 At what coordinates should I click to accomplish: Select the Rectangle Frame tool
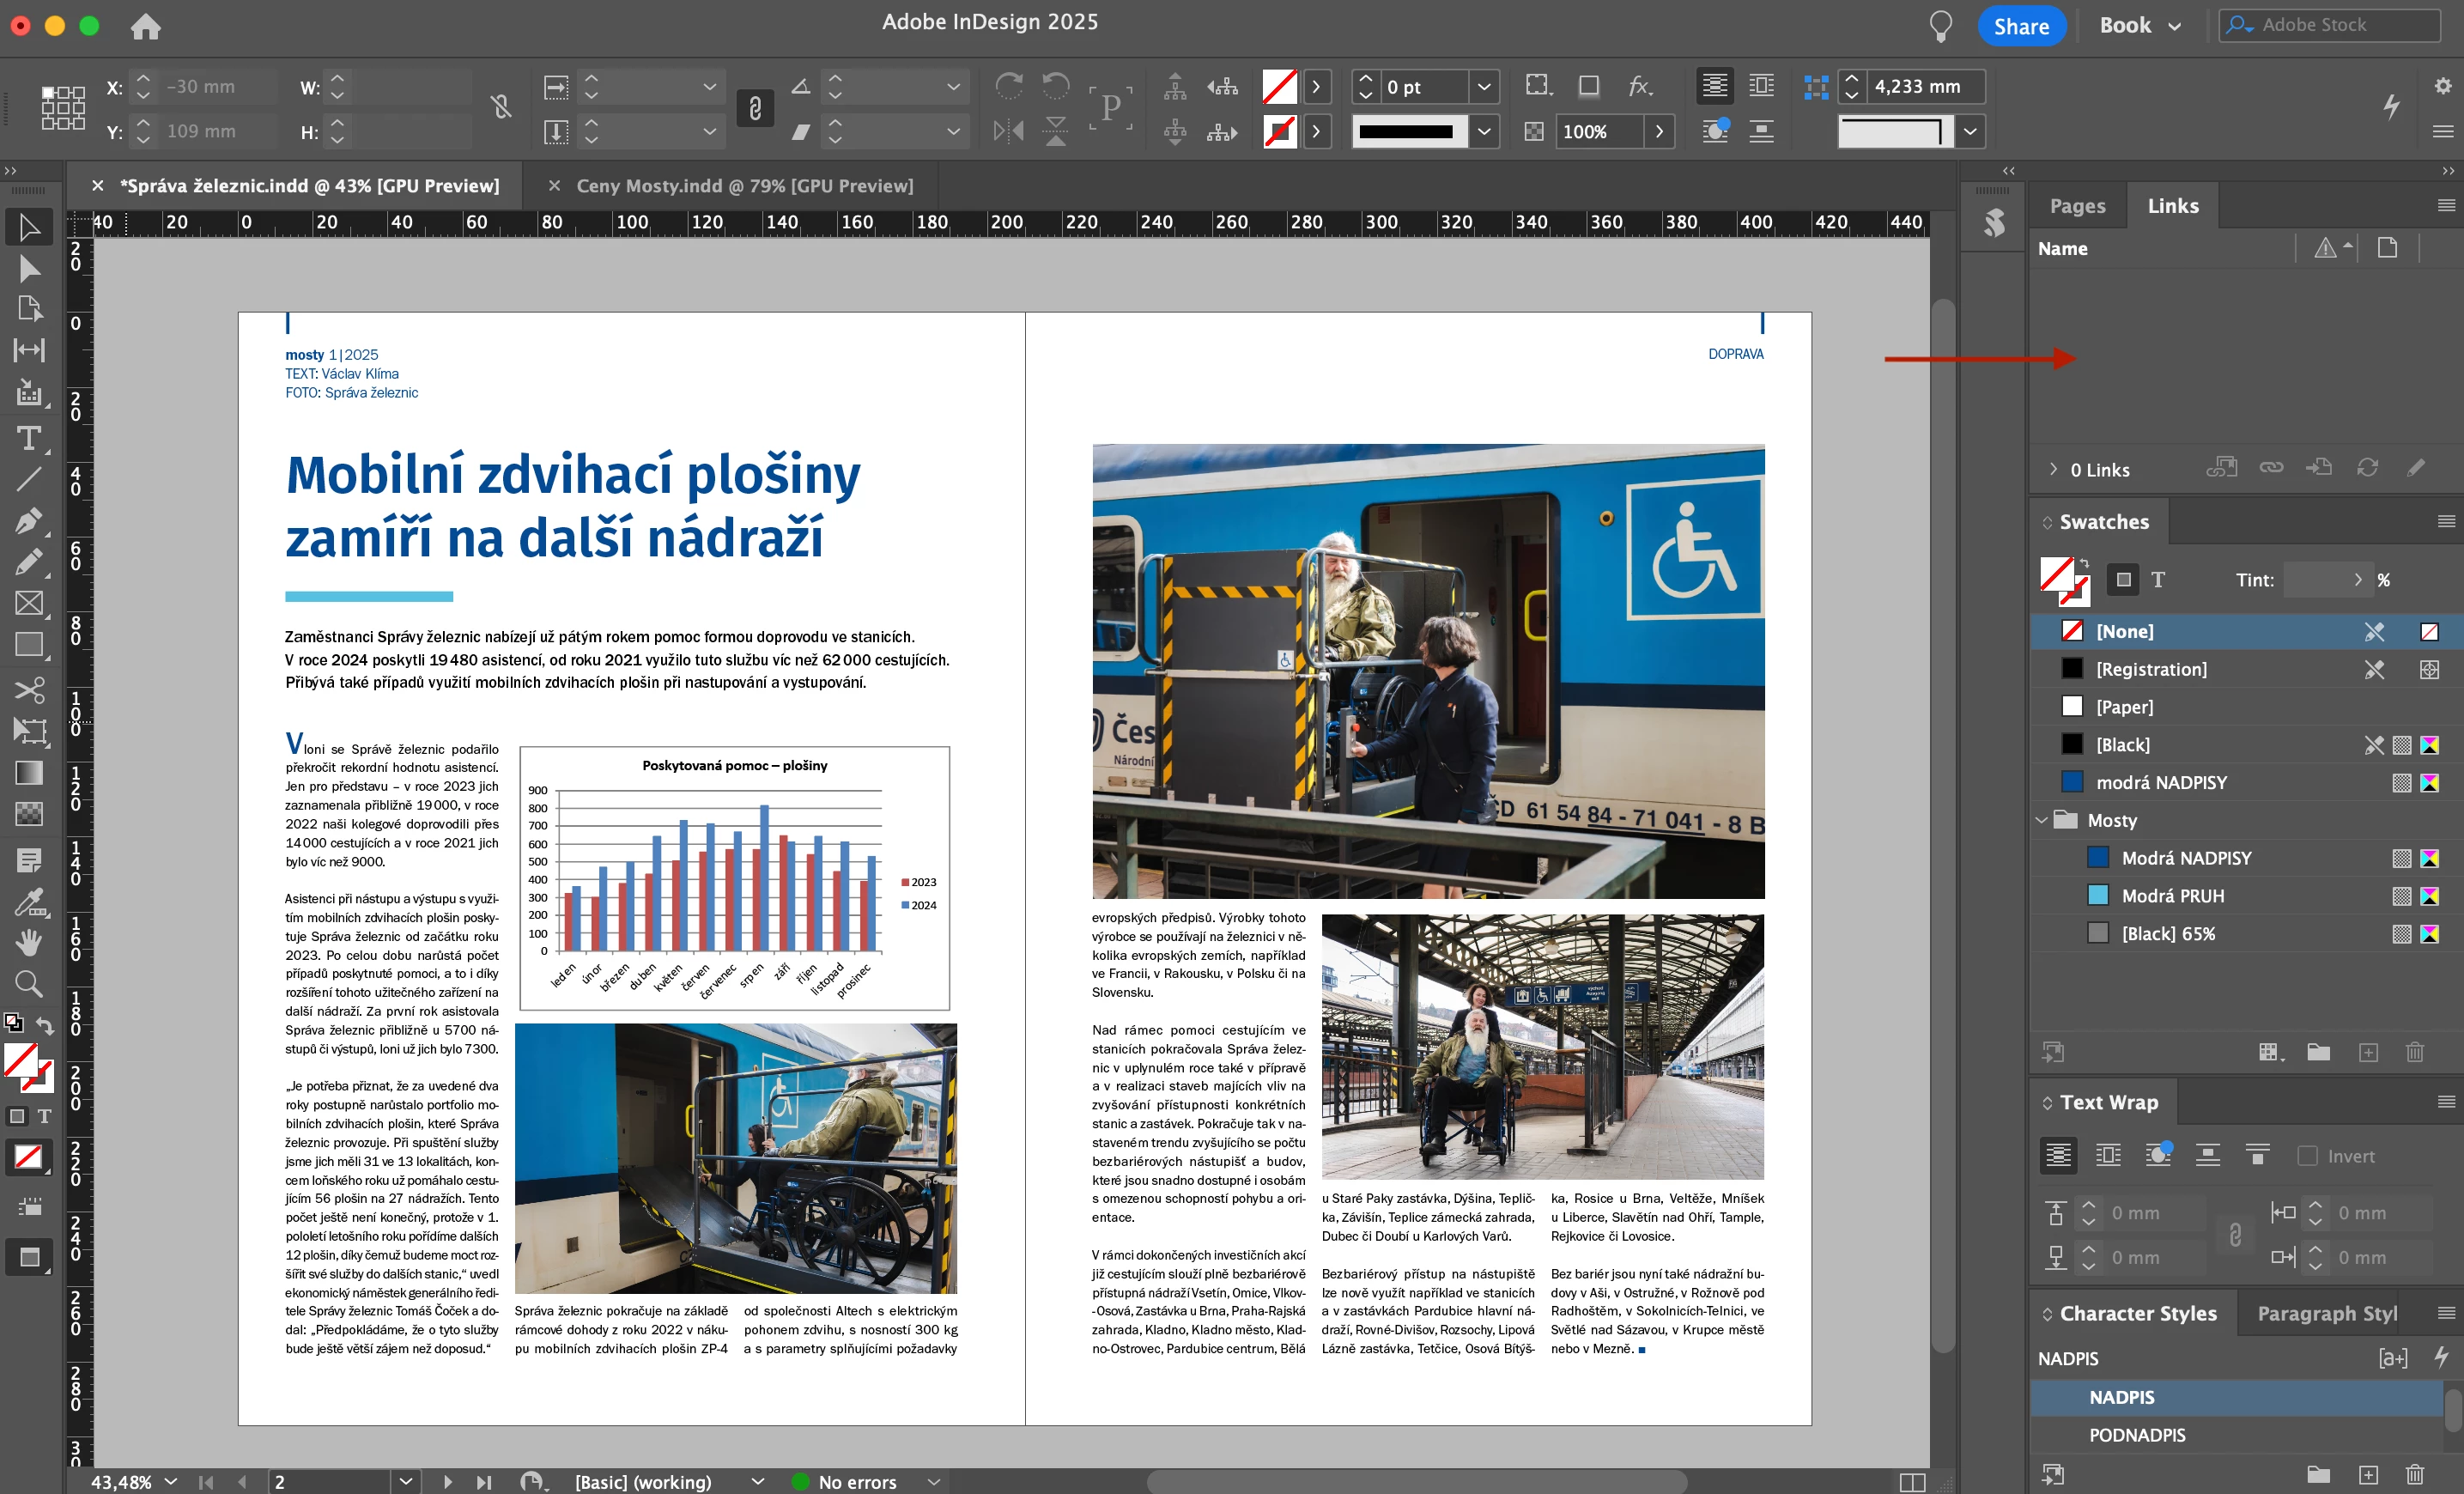(29, 603)
